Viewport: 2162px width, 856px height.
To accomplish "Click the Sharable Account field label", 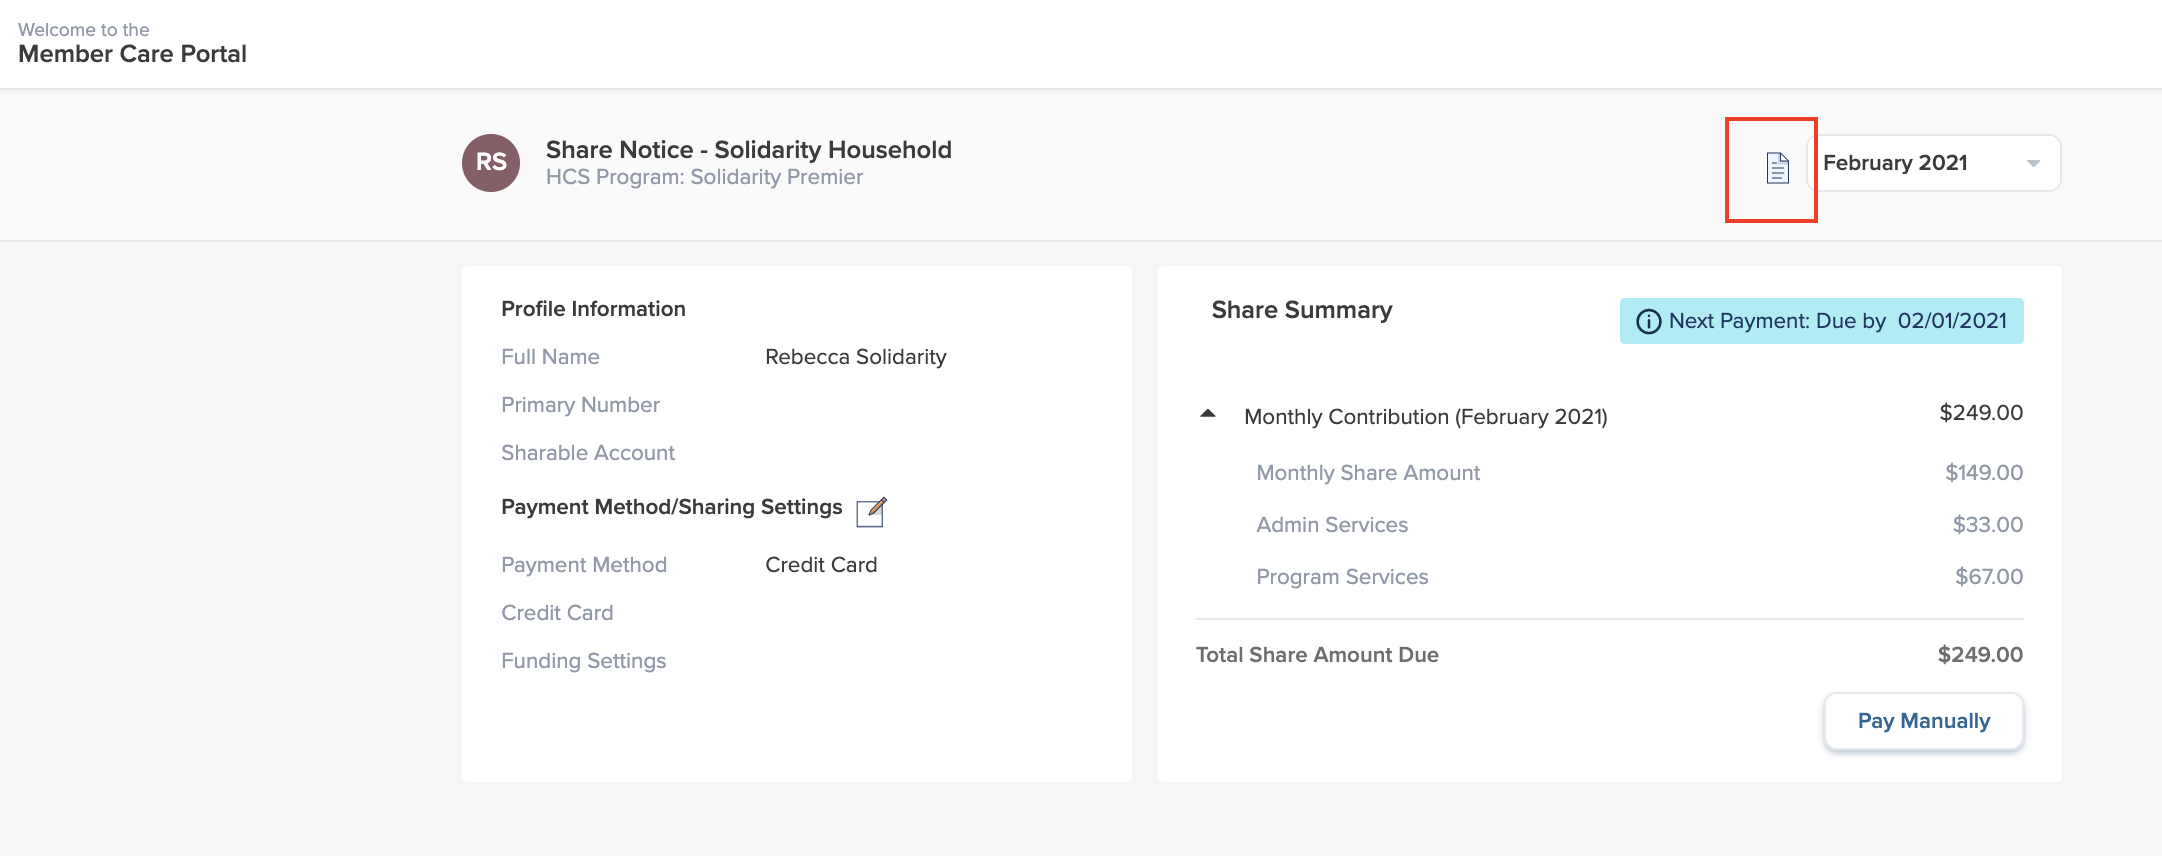I will click(588, 453).
